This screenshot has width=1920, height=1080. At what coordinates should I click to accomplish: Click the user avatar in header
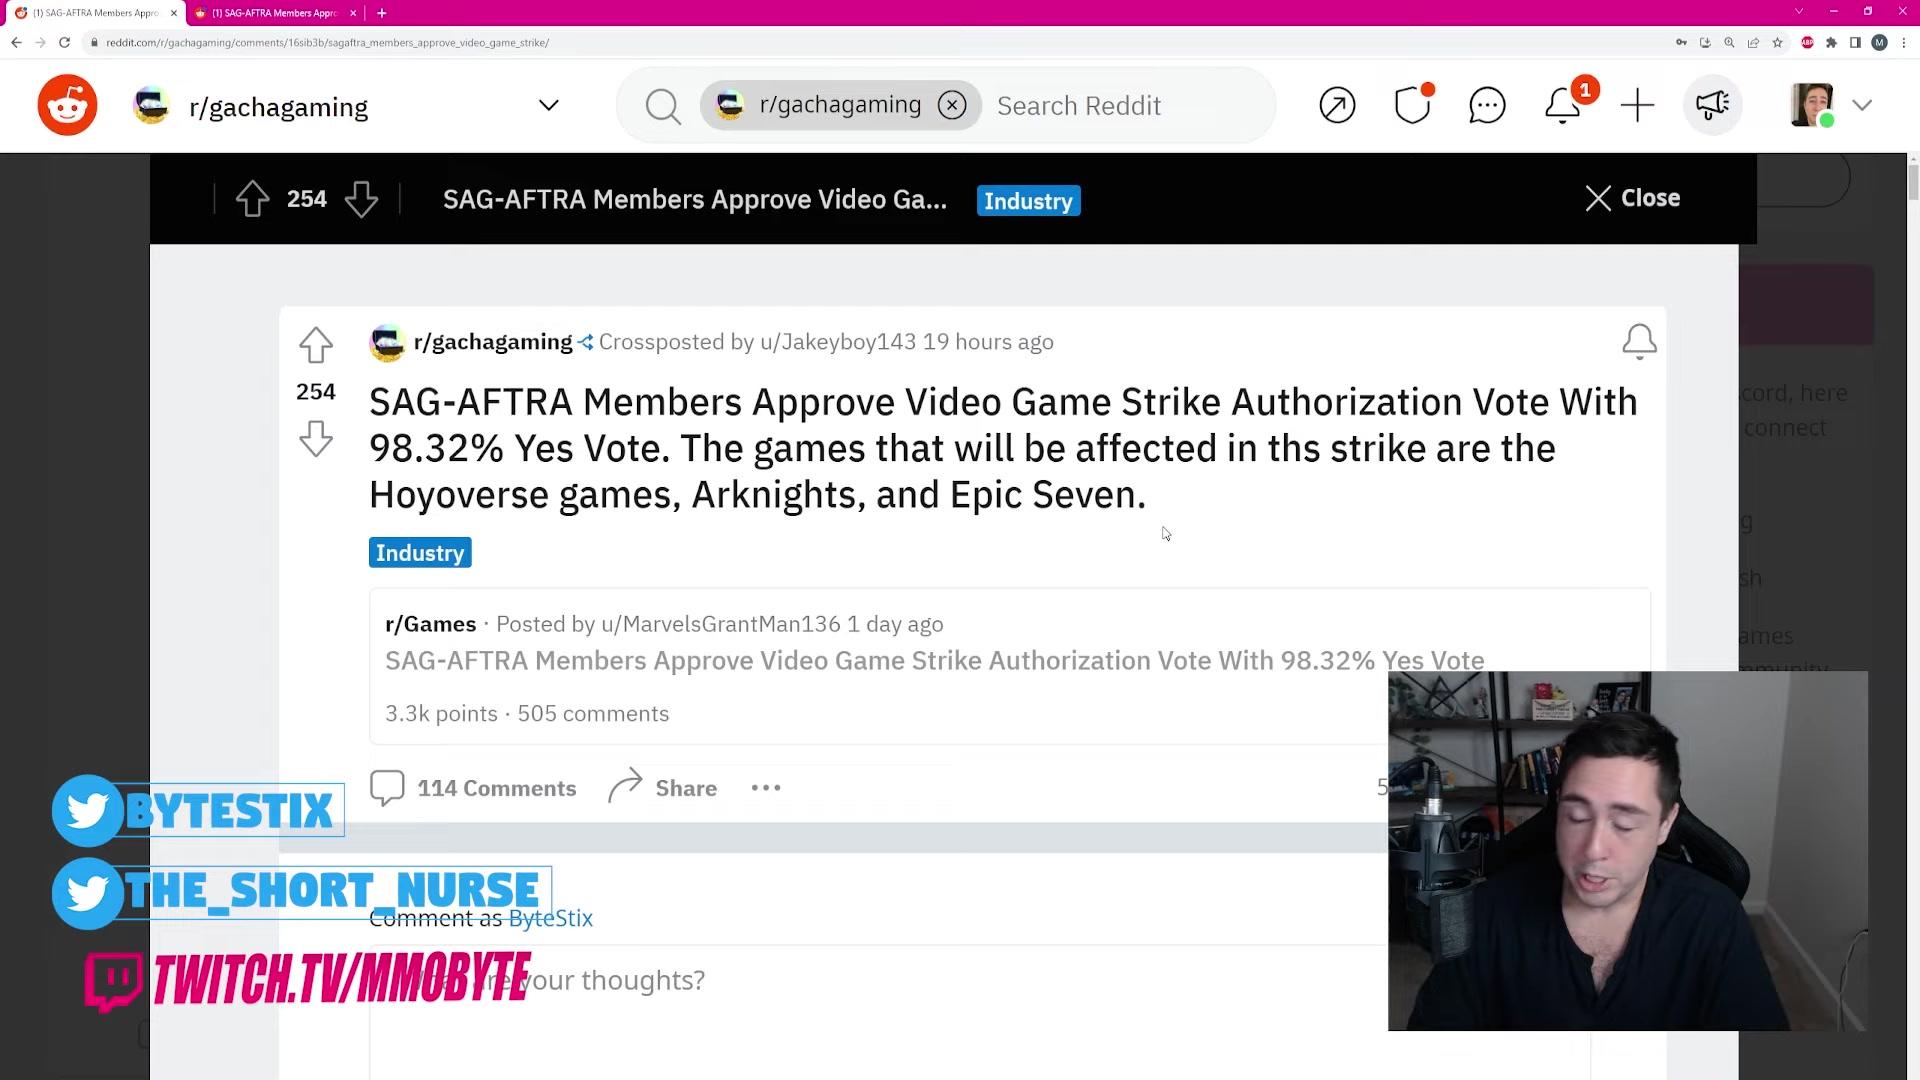[1812, 105]
